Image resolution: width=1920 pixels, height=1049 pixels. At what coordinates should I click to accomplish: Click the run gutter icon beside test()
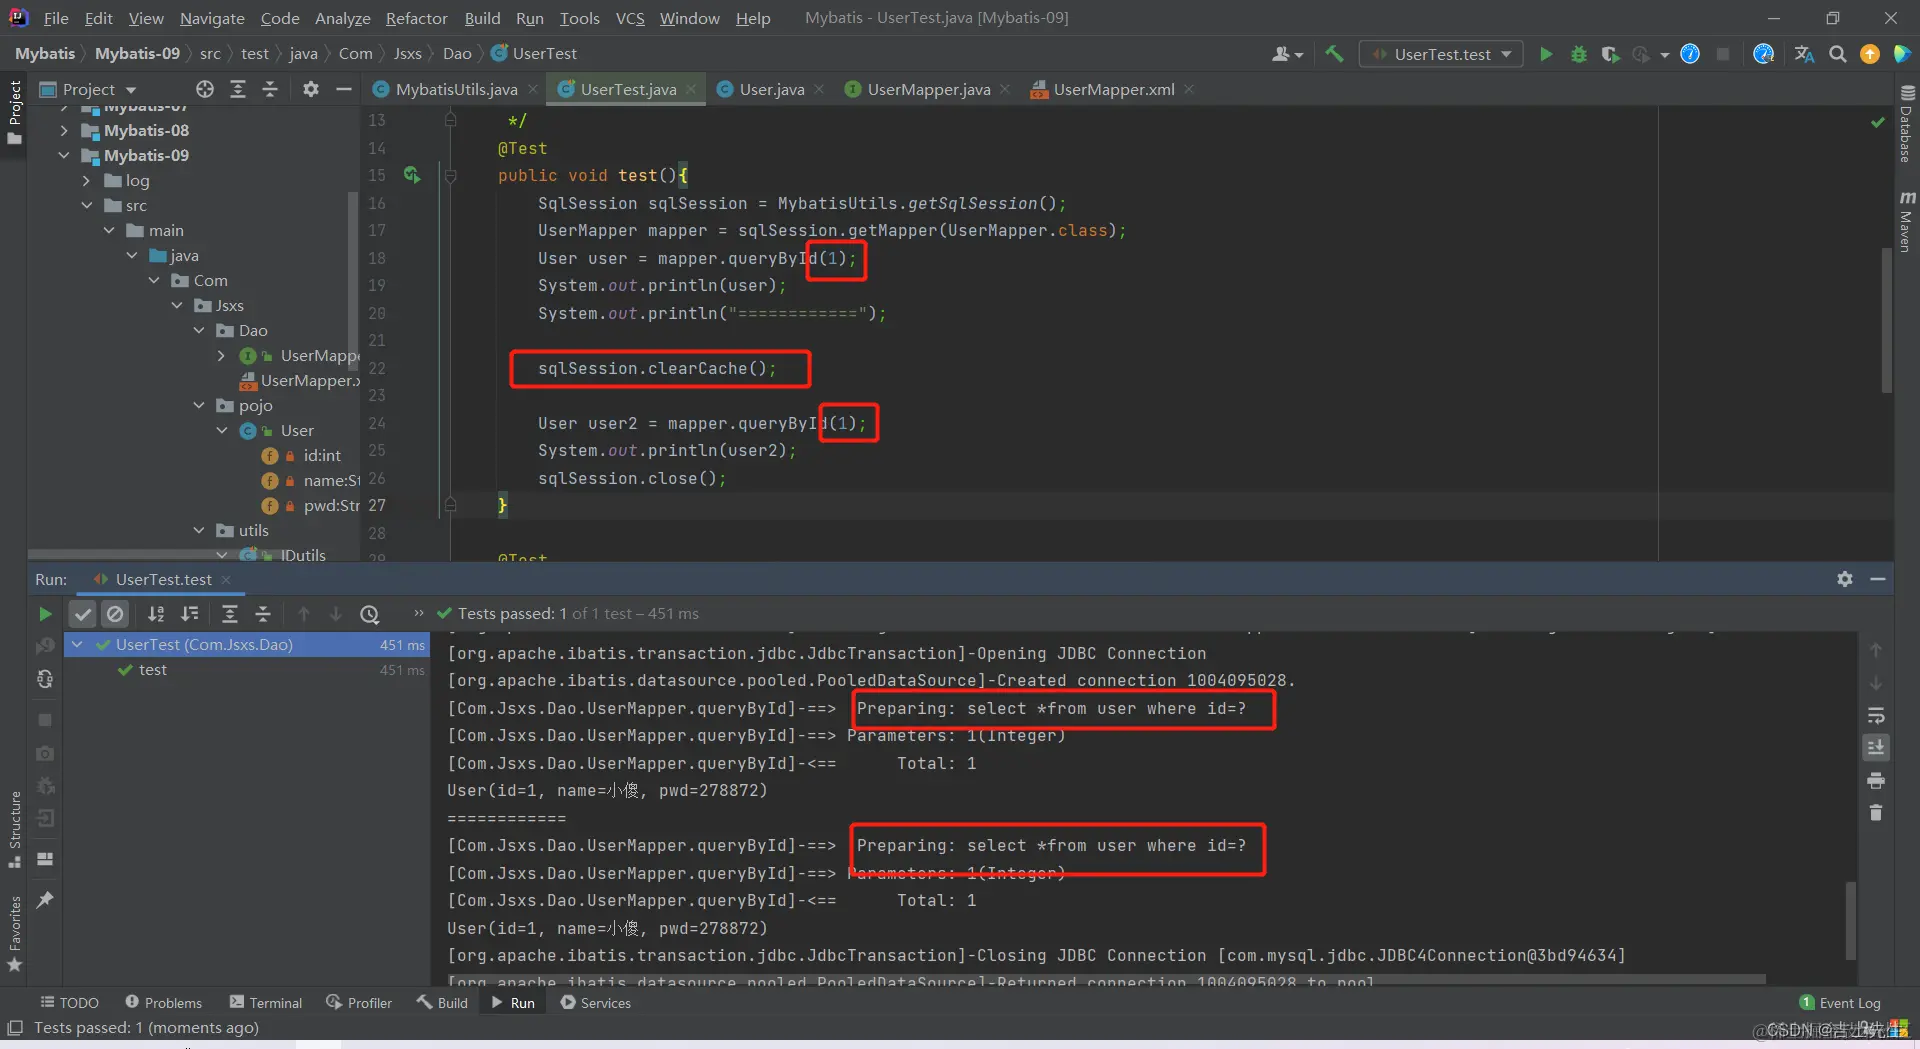pos(411,175)
